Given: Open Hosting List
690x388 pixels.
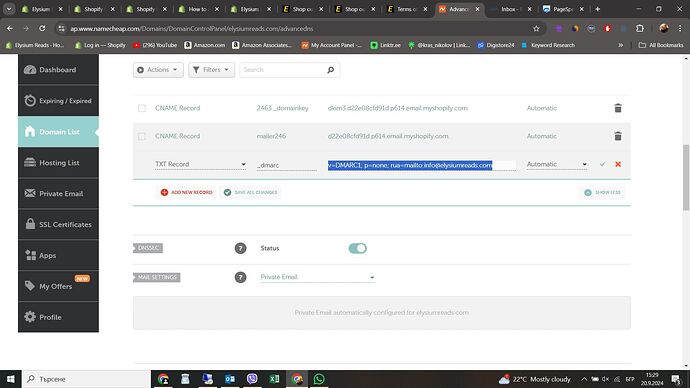Looking at the screenshot, I should pyautogui.click(x=58, y=163).
